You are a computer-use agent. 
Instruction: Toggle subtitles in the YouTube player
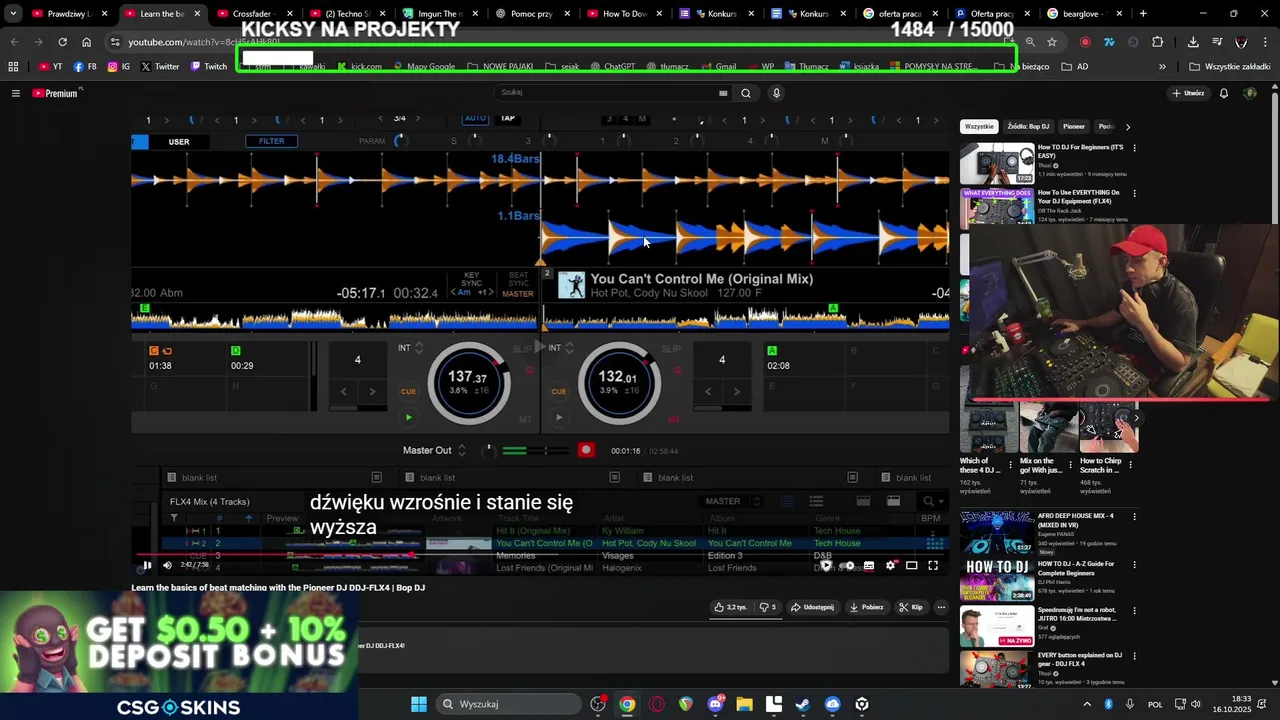tap(869, 566)
